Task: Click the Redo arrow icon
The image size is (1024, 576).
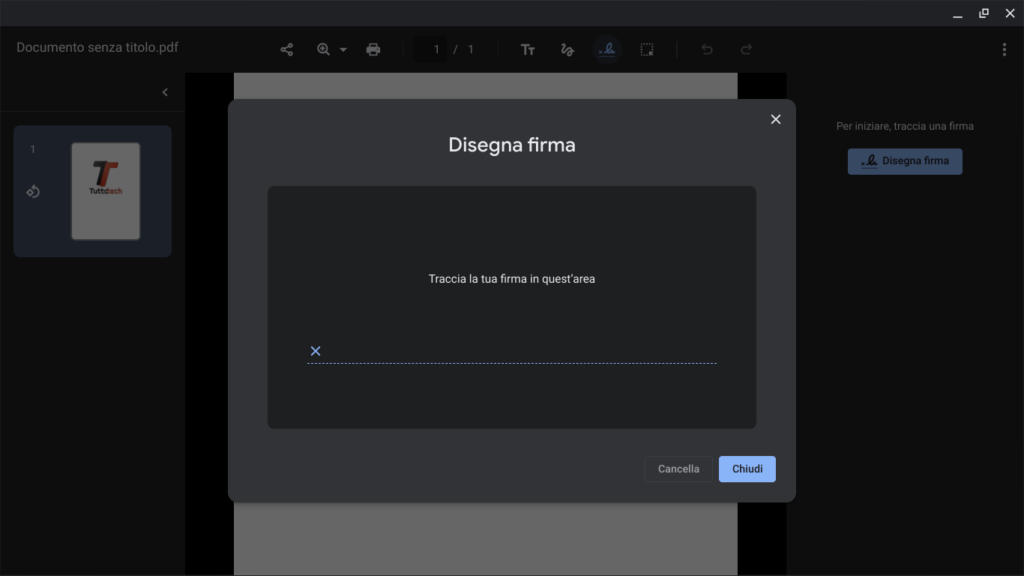Action: tap(746, 48)
